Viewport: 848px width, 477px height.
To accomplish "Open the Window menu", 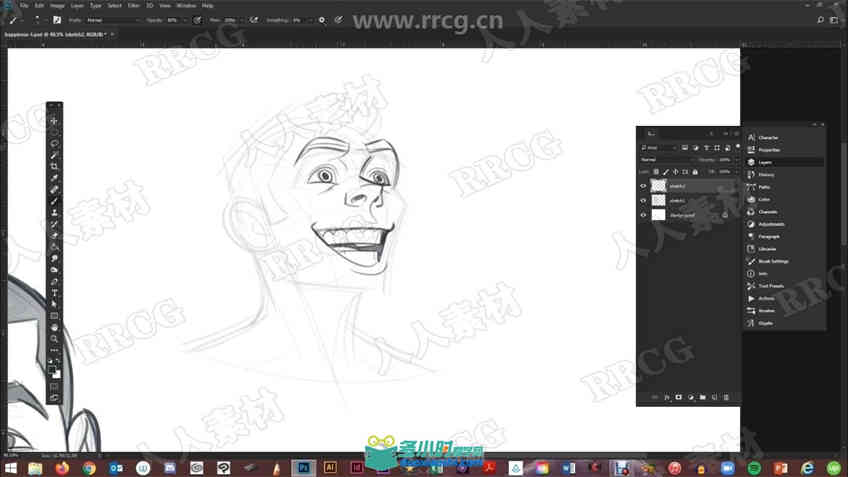I will [187, 5].
